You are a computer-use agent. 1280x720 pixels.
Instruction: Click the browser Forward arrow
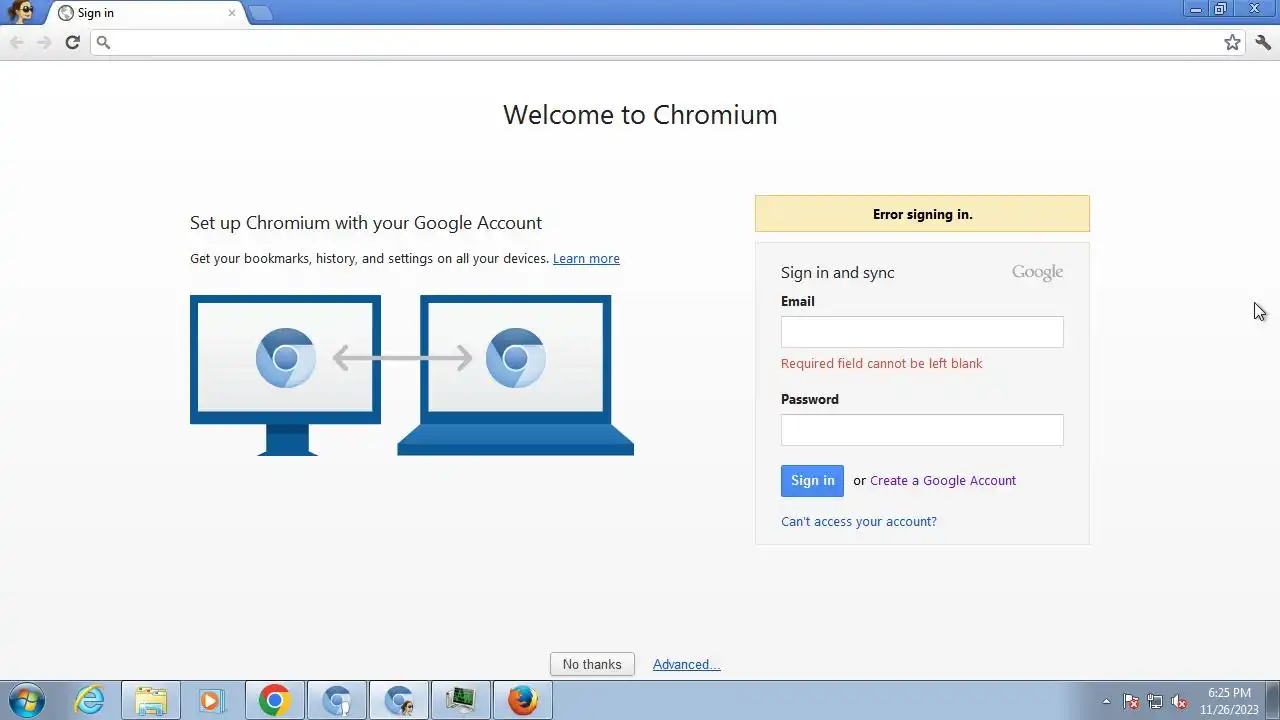coord(44,42)
